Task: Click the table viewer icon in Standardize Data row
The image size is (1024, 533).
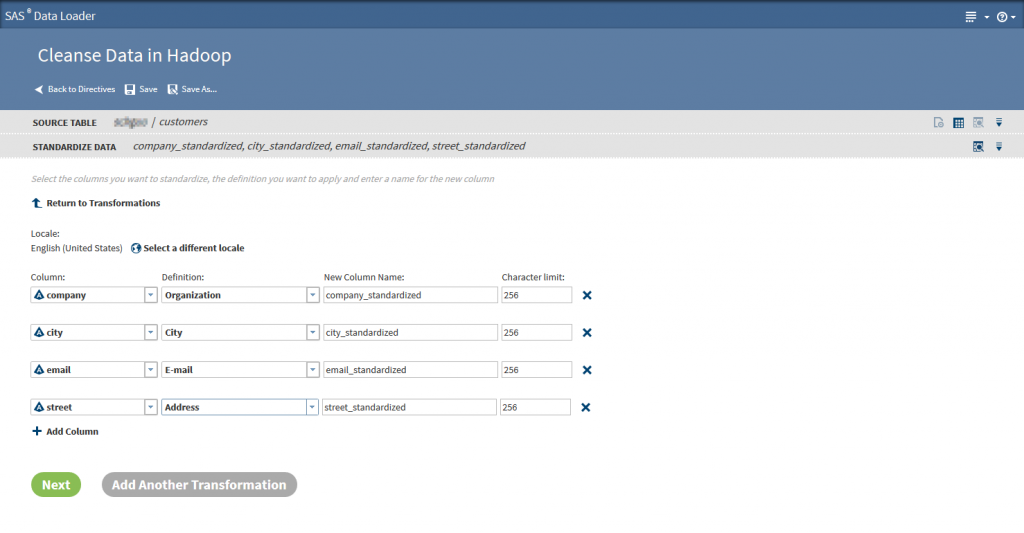Action: (x=978, y=147)
